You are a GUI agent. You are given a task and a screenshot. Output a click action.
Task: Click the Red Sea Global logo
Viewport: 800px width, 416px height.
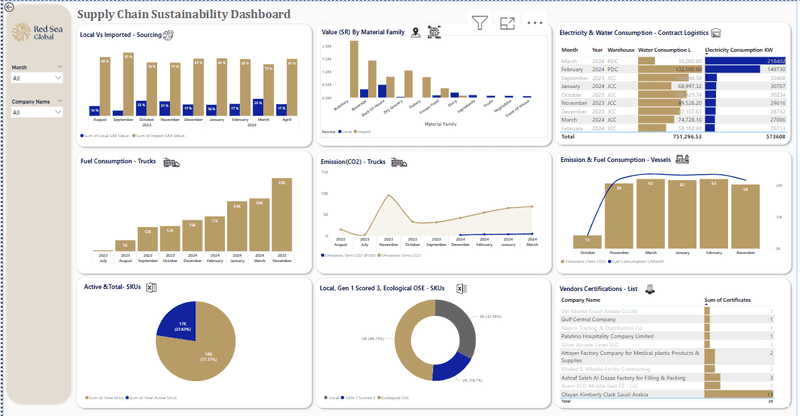(37, 32)
